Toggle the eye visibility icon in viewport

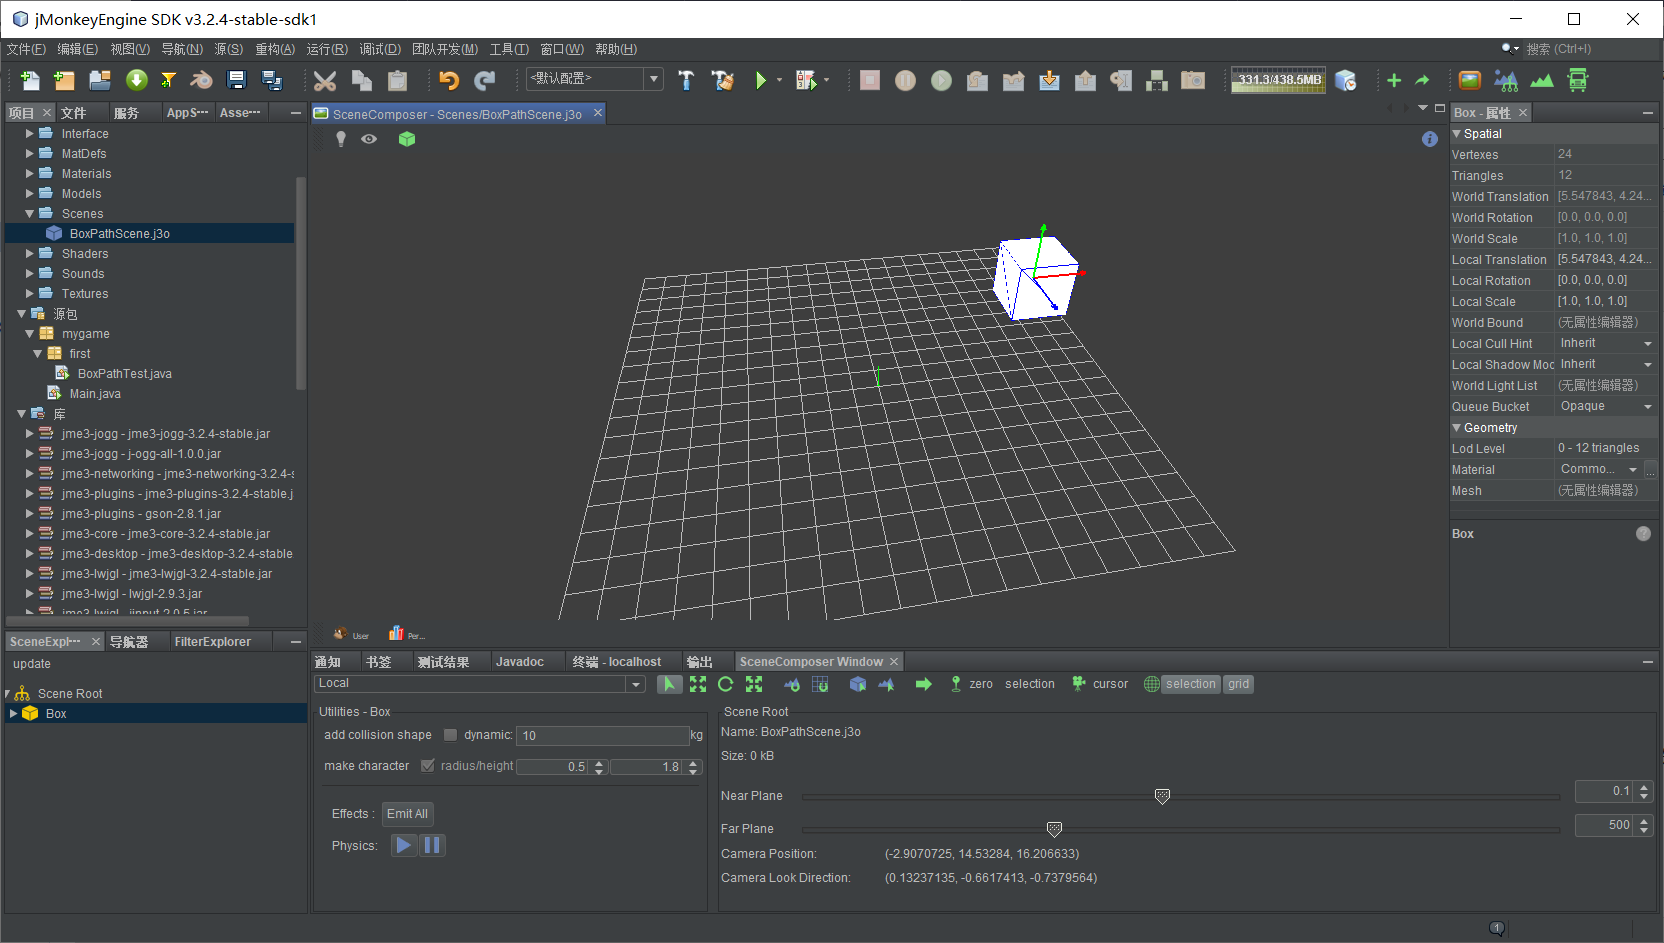pyautogui.click(x=369, y=139)
